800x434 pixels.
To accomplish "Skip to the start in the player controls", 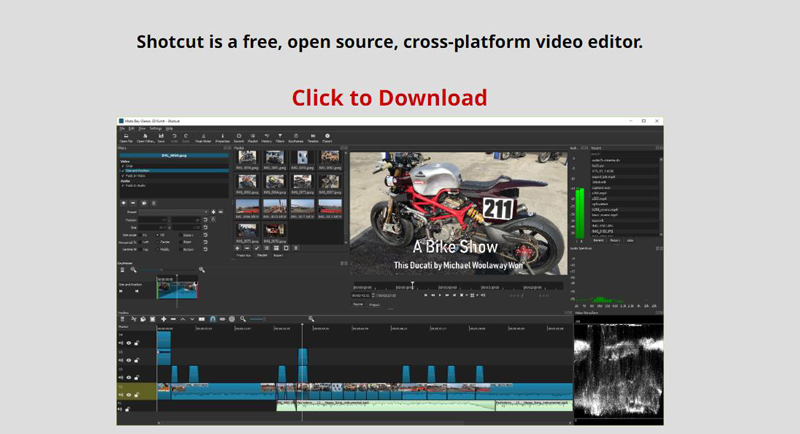I will [426, 295].
